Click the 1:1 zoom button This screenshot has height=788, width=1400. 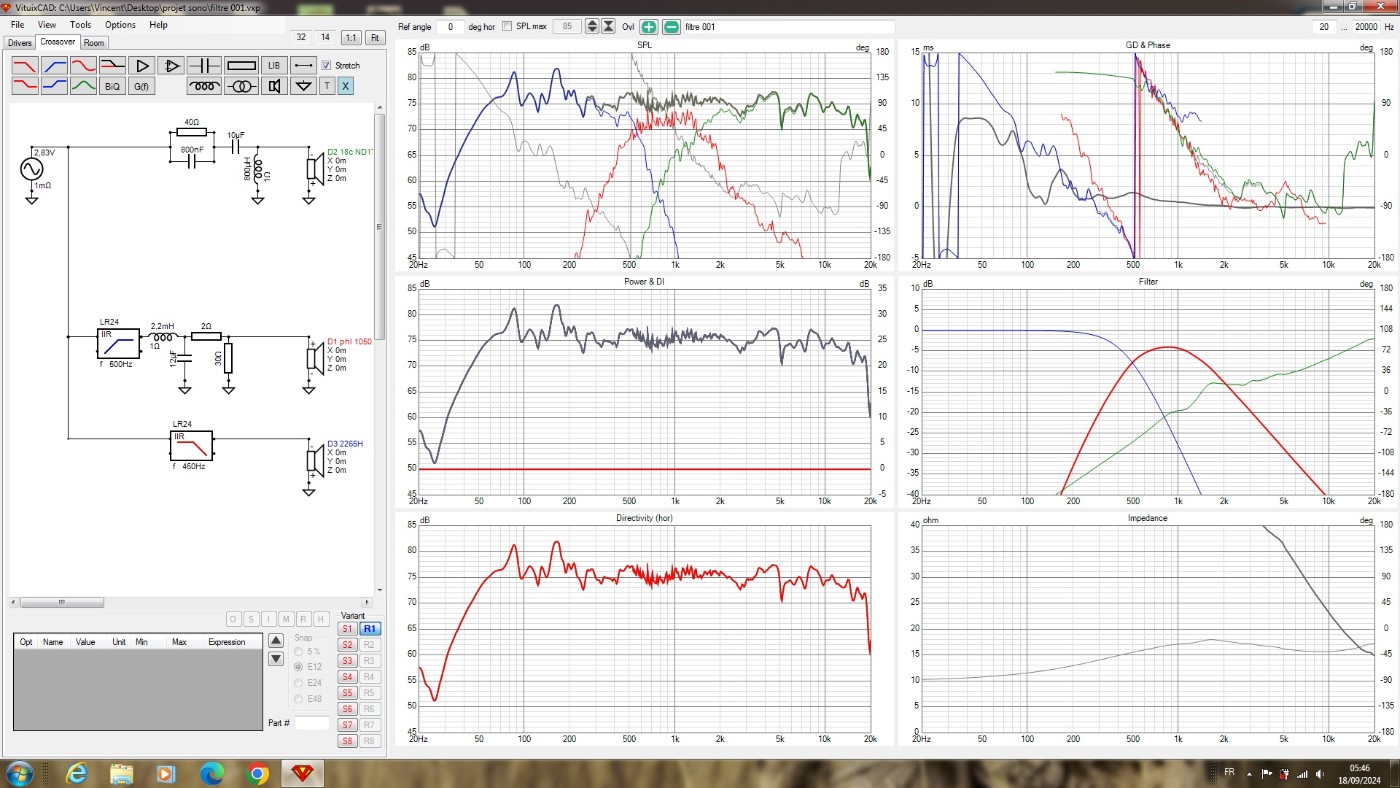point(351,38)
